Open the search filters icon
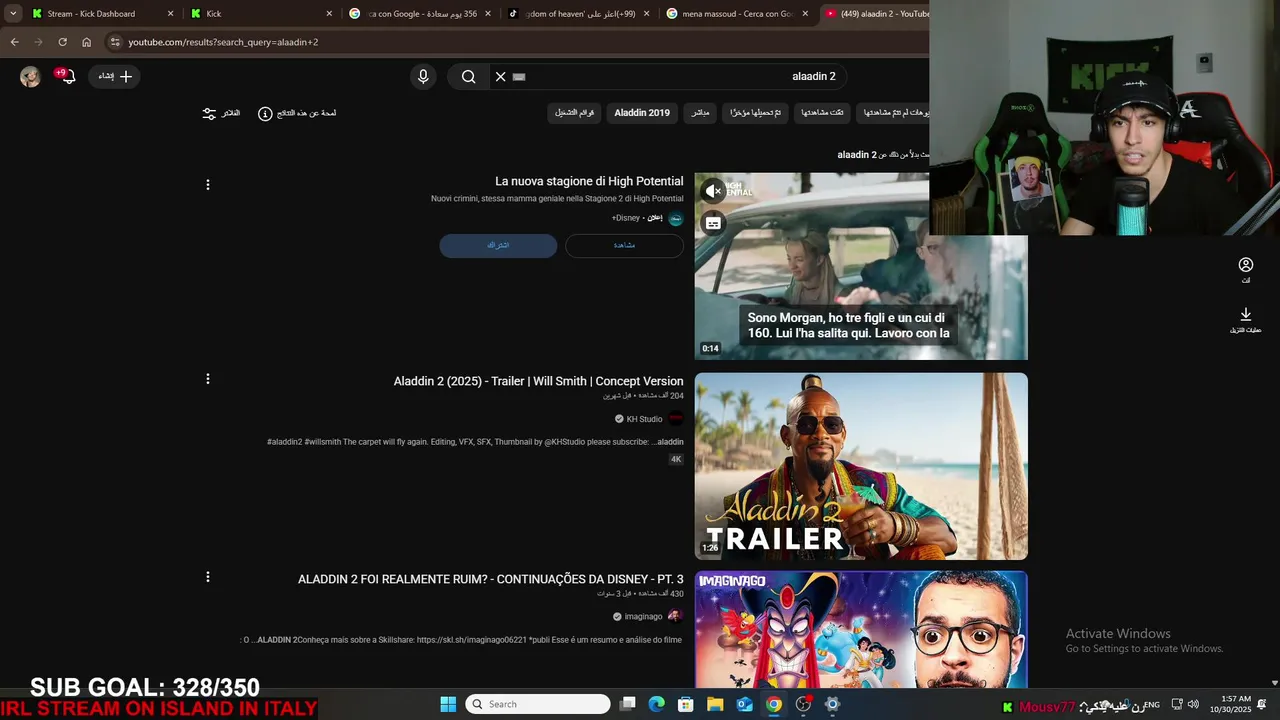The width and height of the screenshot is (1280, 720). pos(209,114)
